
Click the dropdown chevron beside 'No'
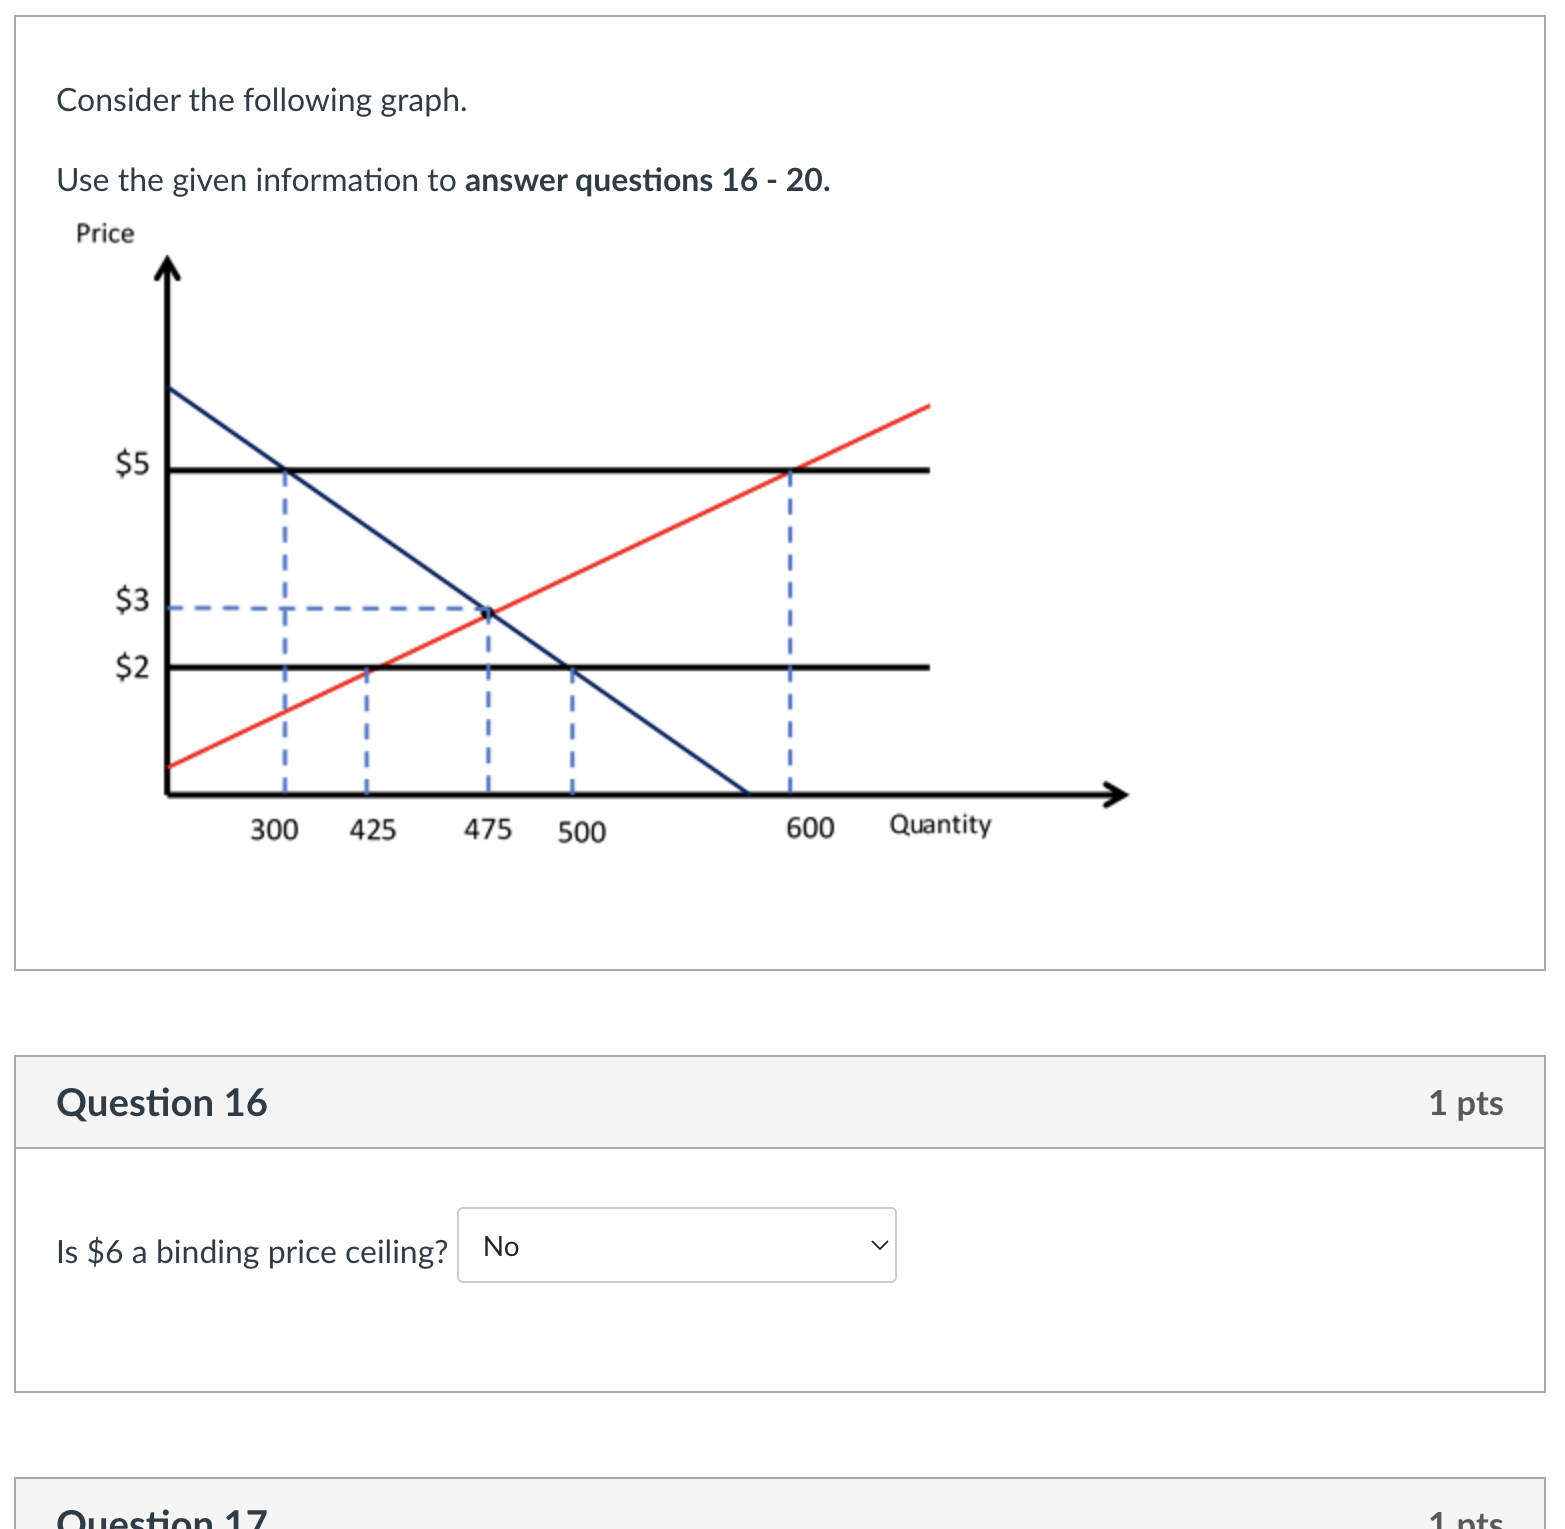pyautogui.click(x=878, y=1246)
